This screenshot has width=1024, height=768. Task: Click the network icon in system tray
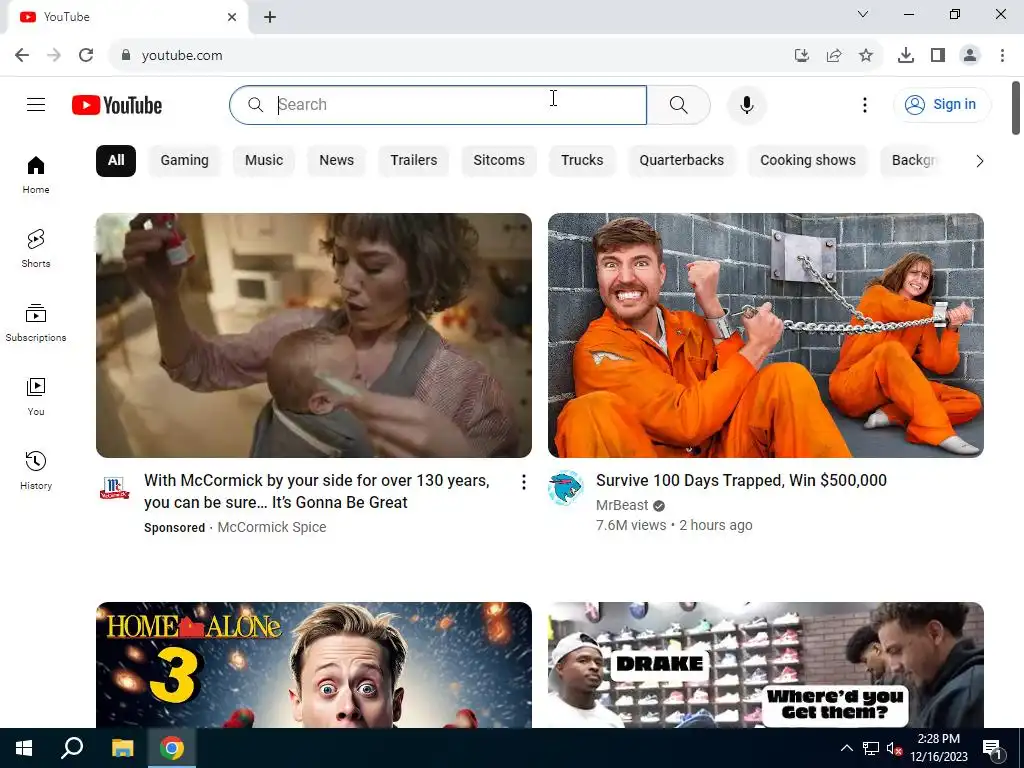(871, 748)
